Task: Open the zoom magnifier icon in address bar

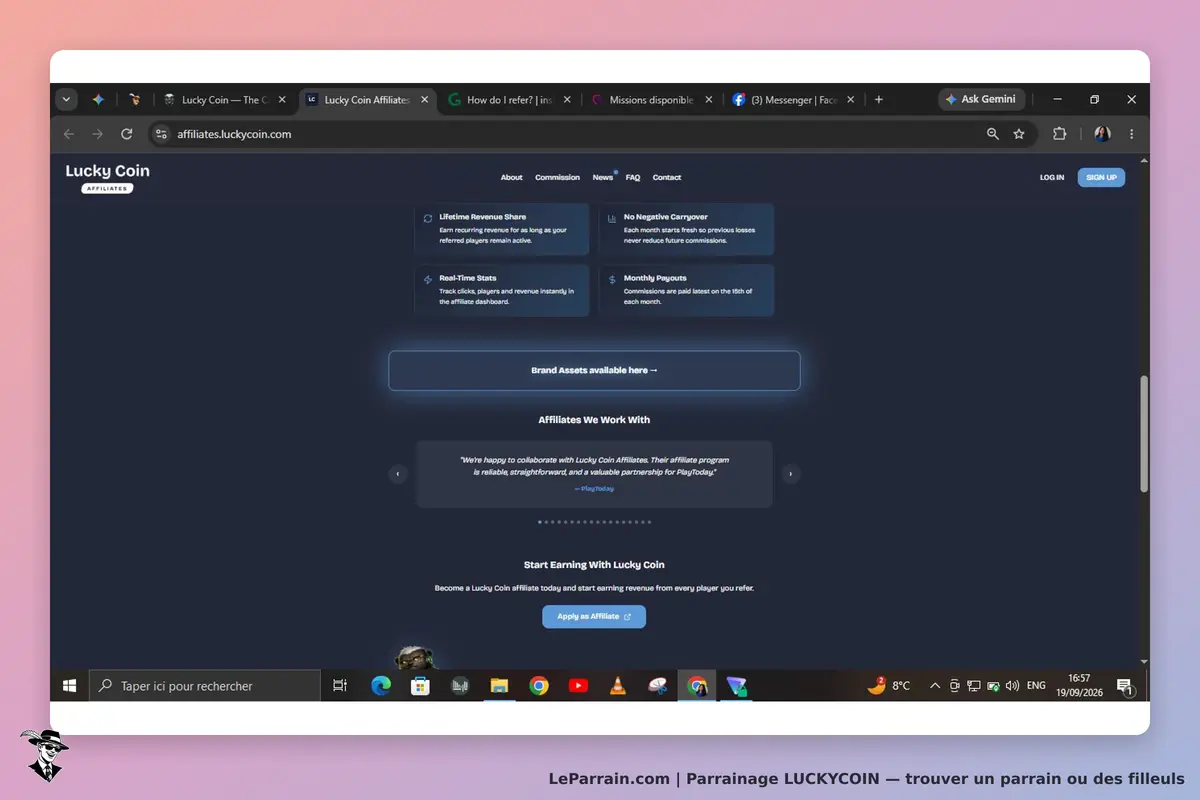Action: point(993,134)
